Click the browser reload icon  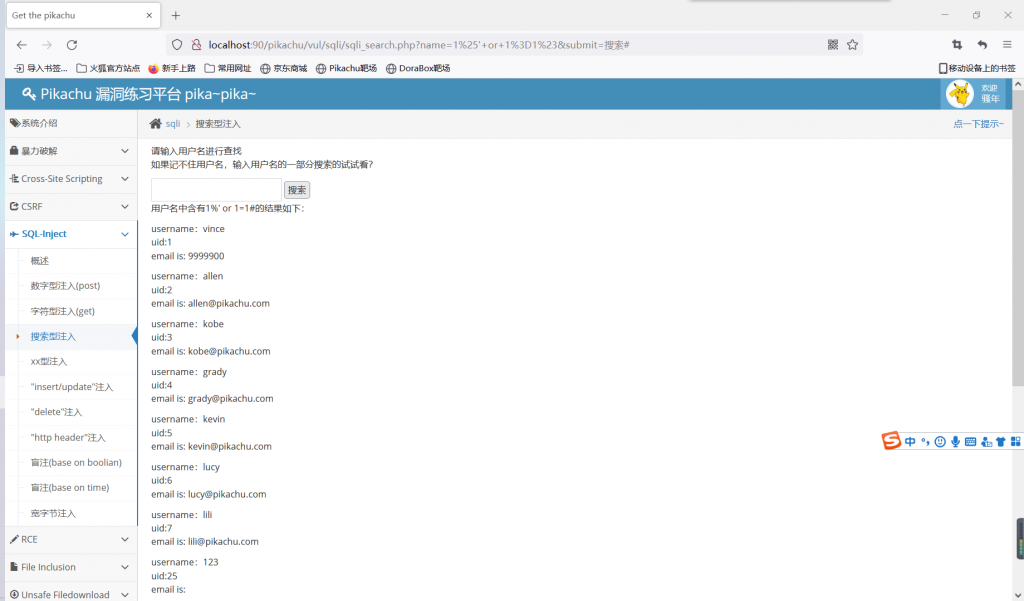coord(72,45)
